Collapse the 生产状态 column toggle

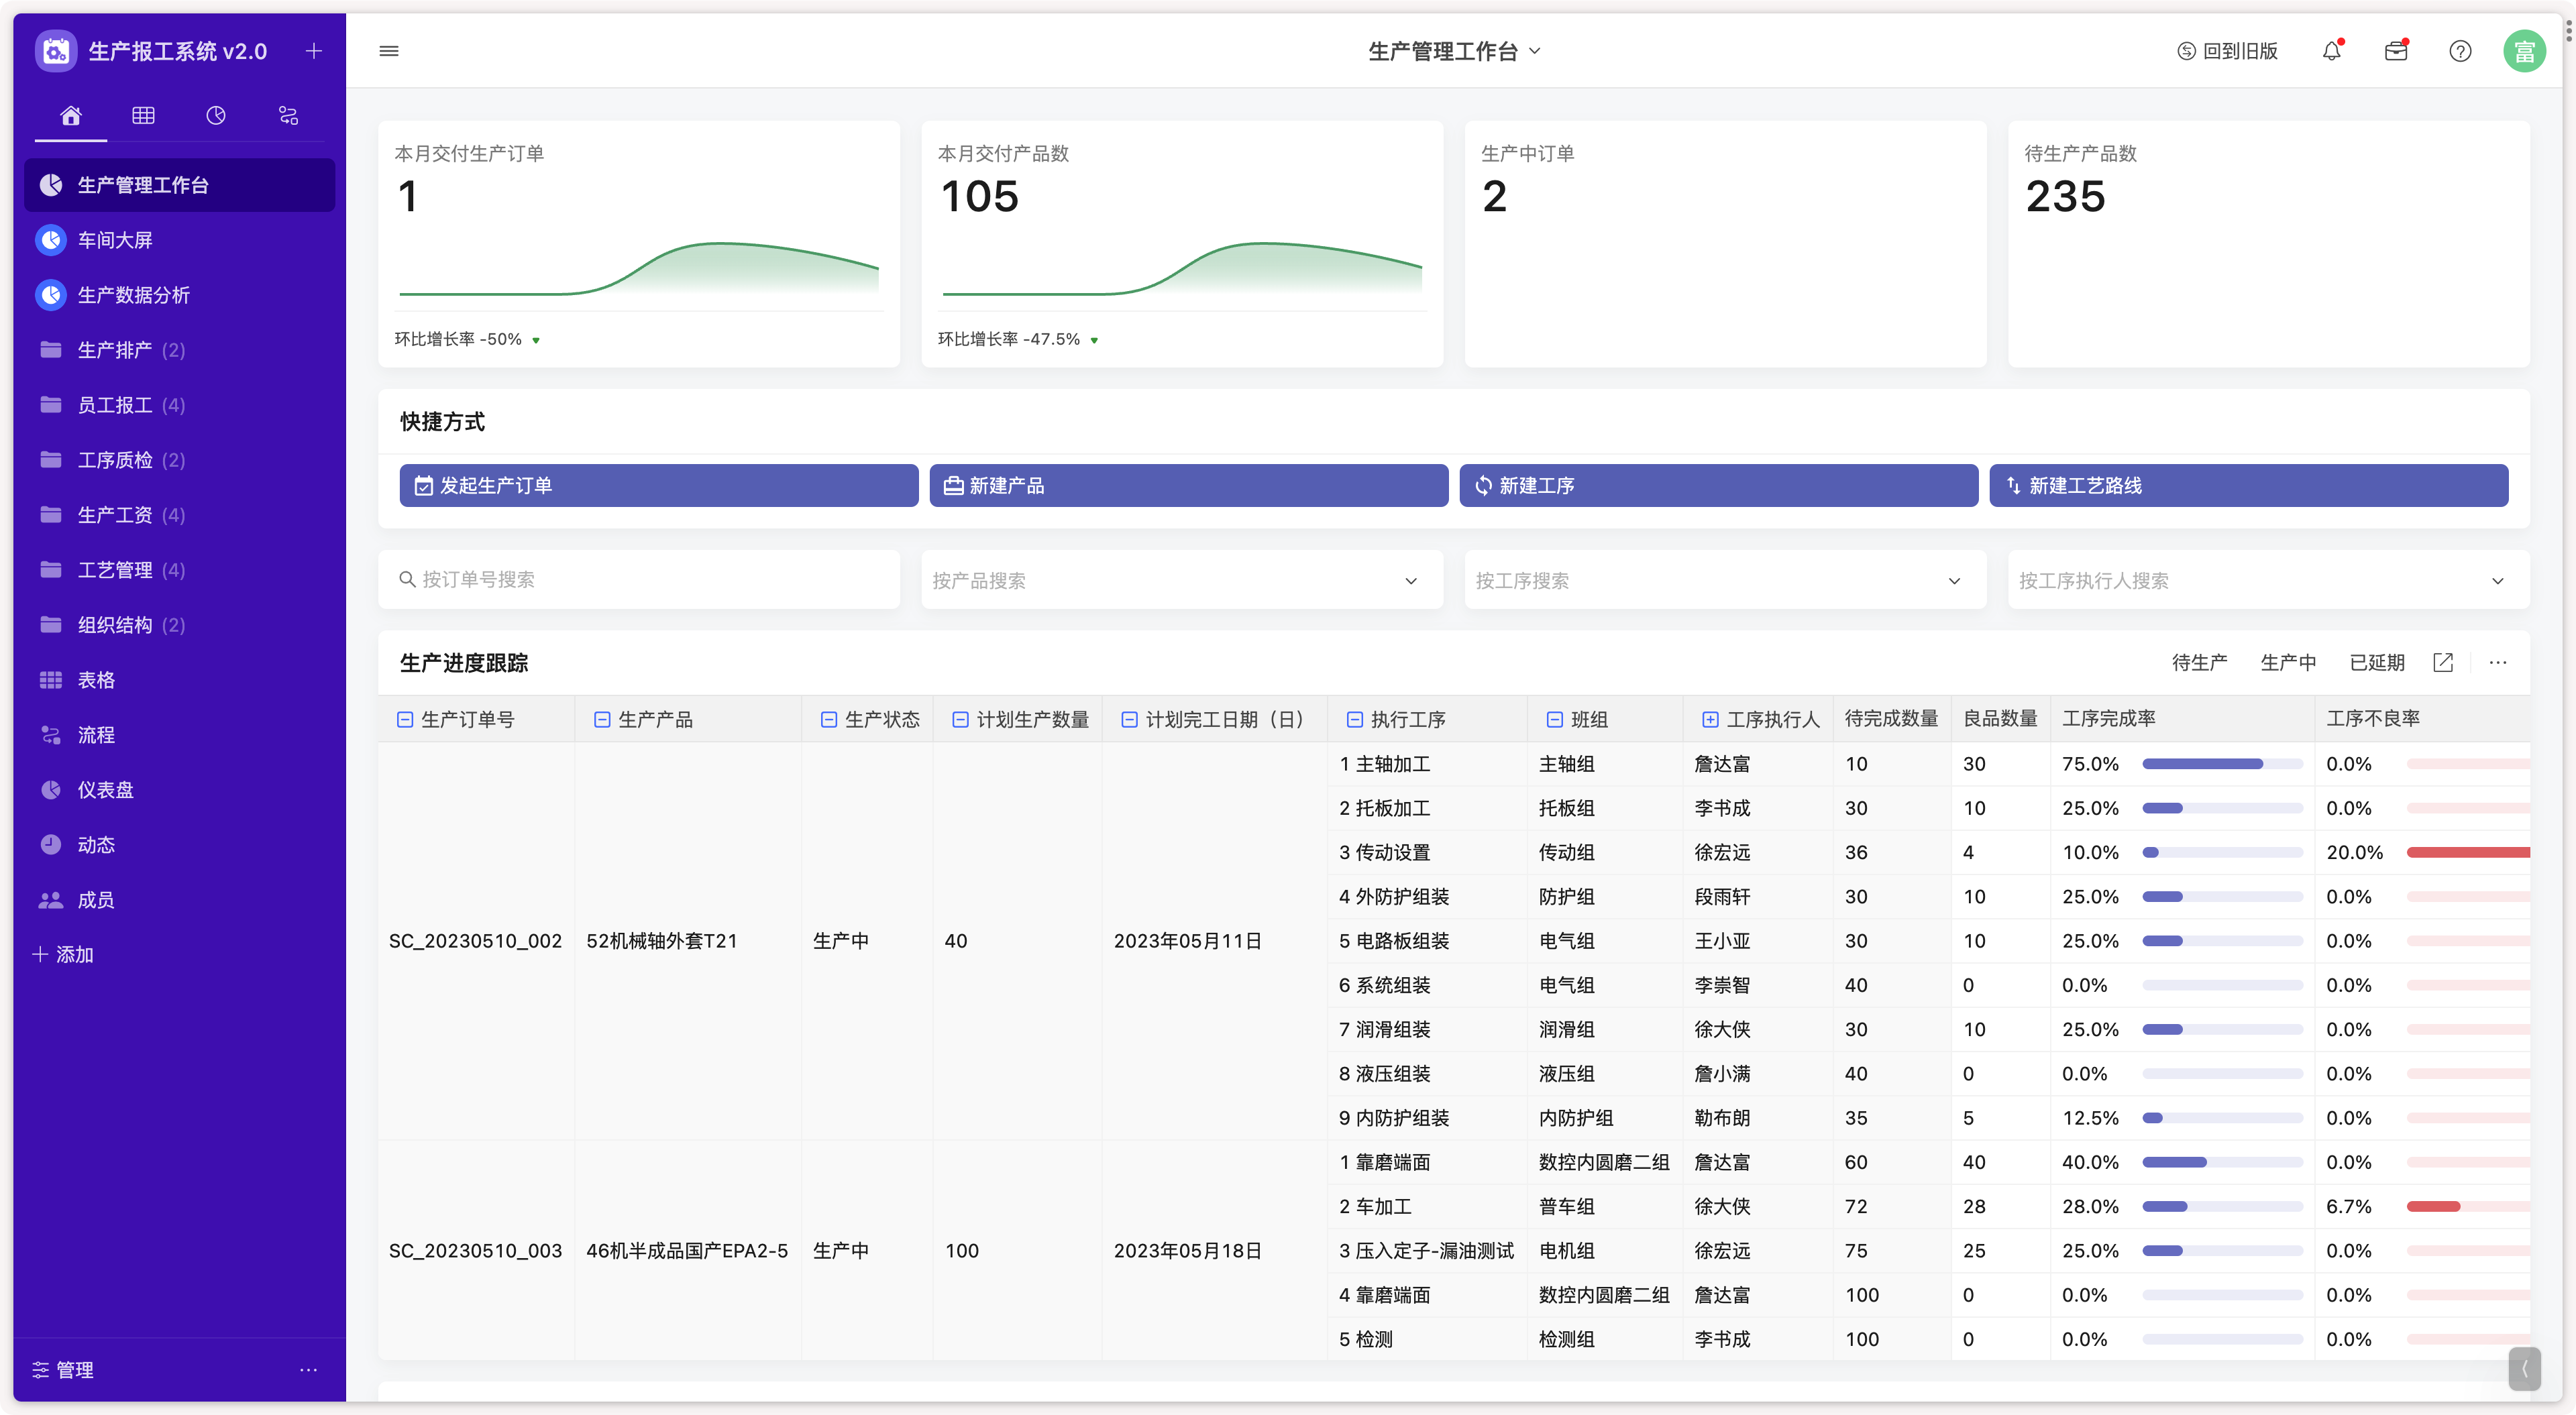coord(829,719)
